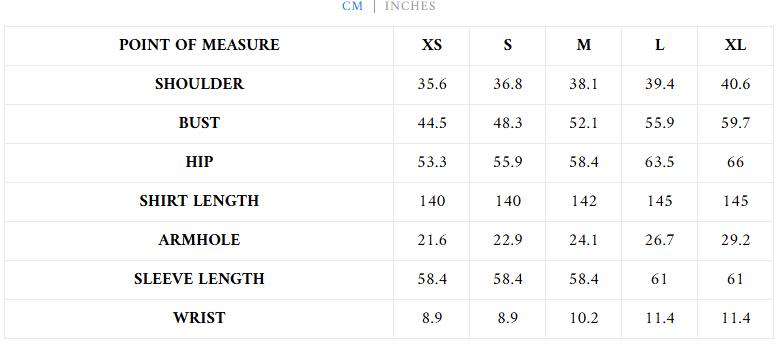
Task: Click the POINT OF MEASURE header
Action: (x=199, y=45)
